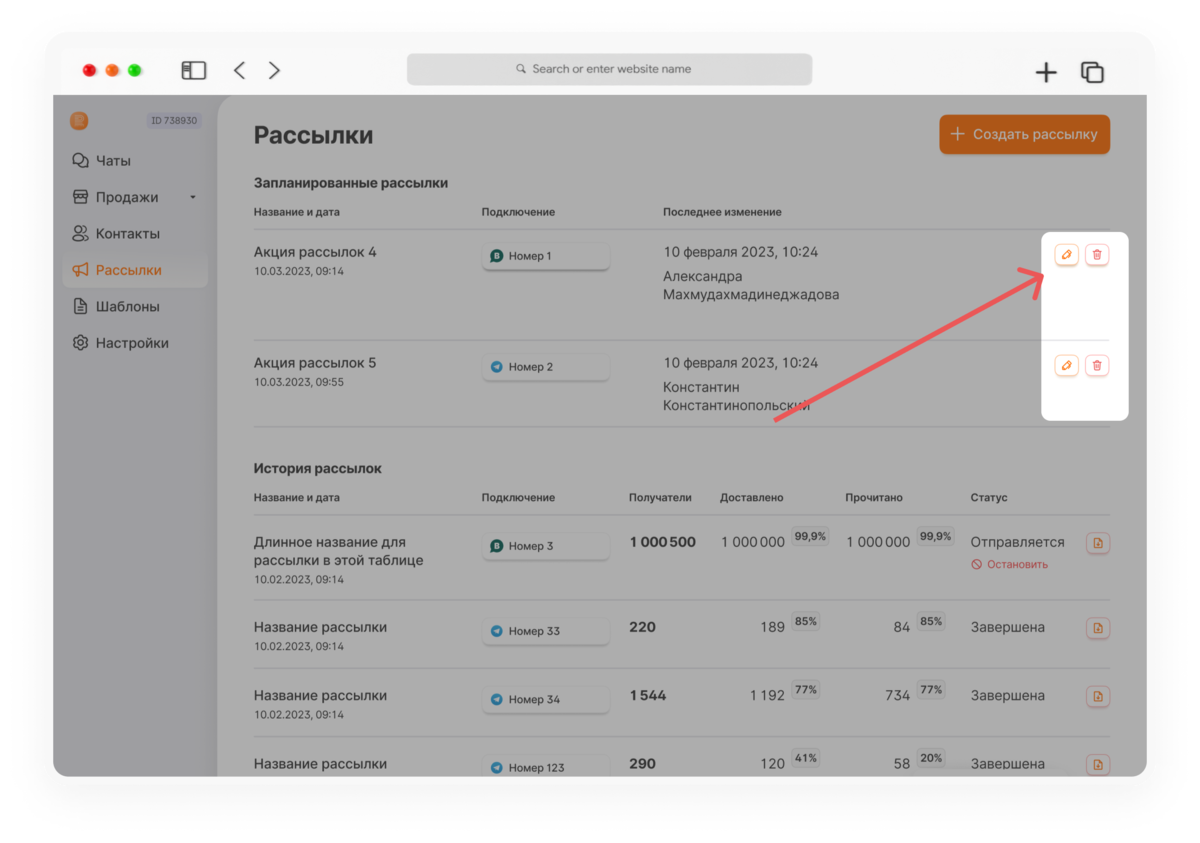Click read count 734
The width and height of the screenshot is (1200, 843).
[897, 695]
